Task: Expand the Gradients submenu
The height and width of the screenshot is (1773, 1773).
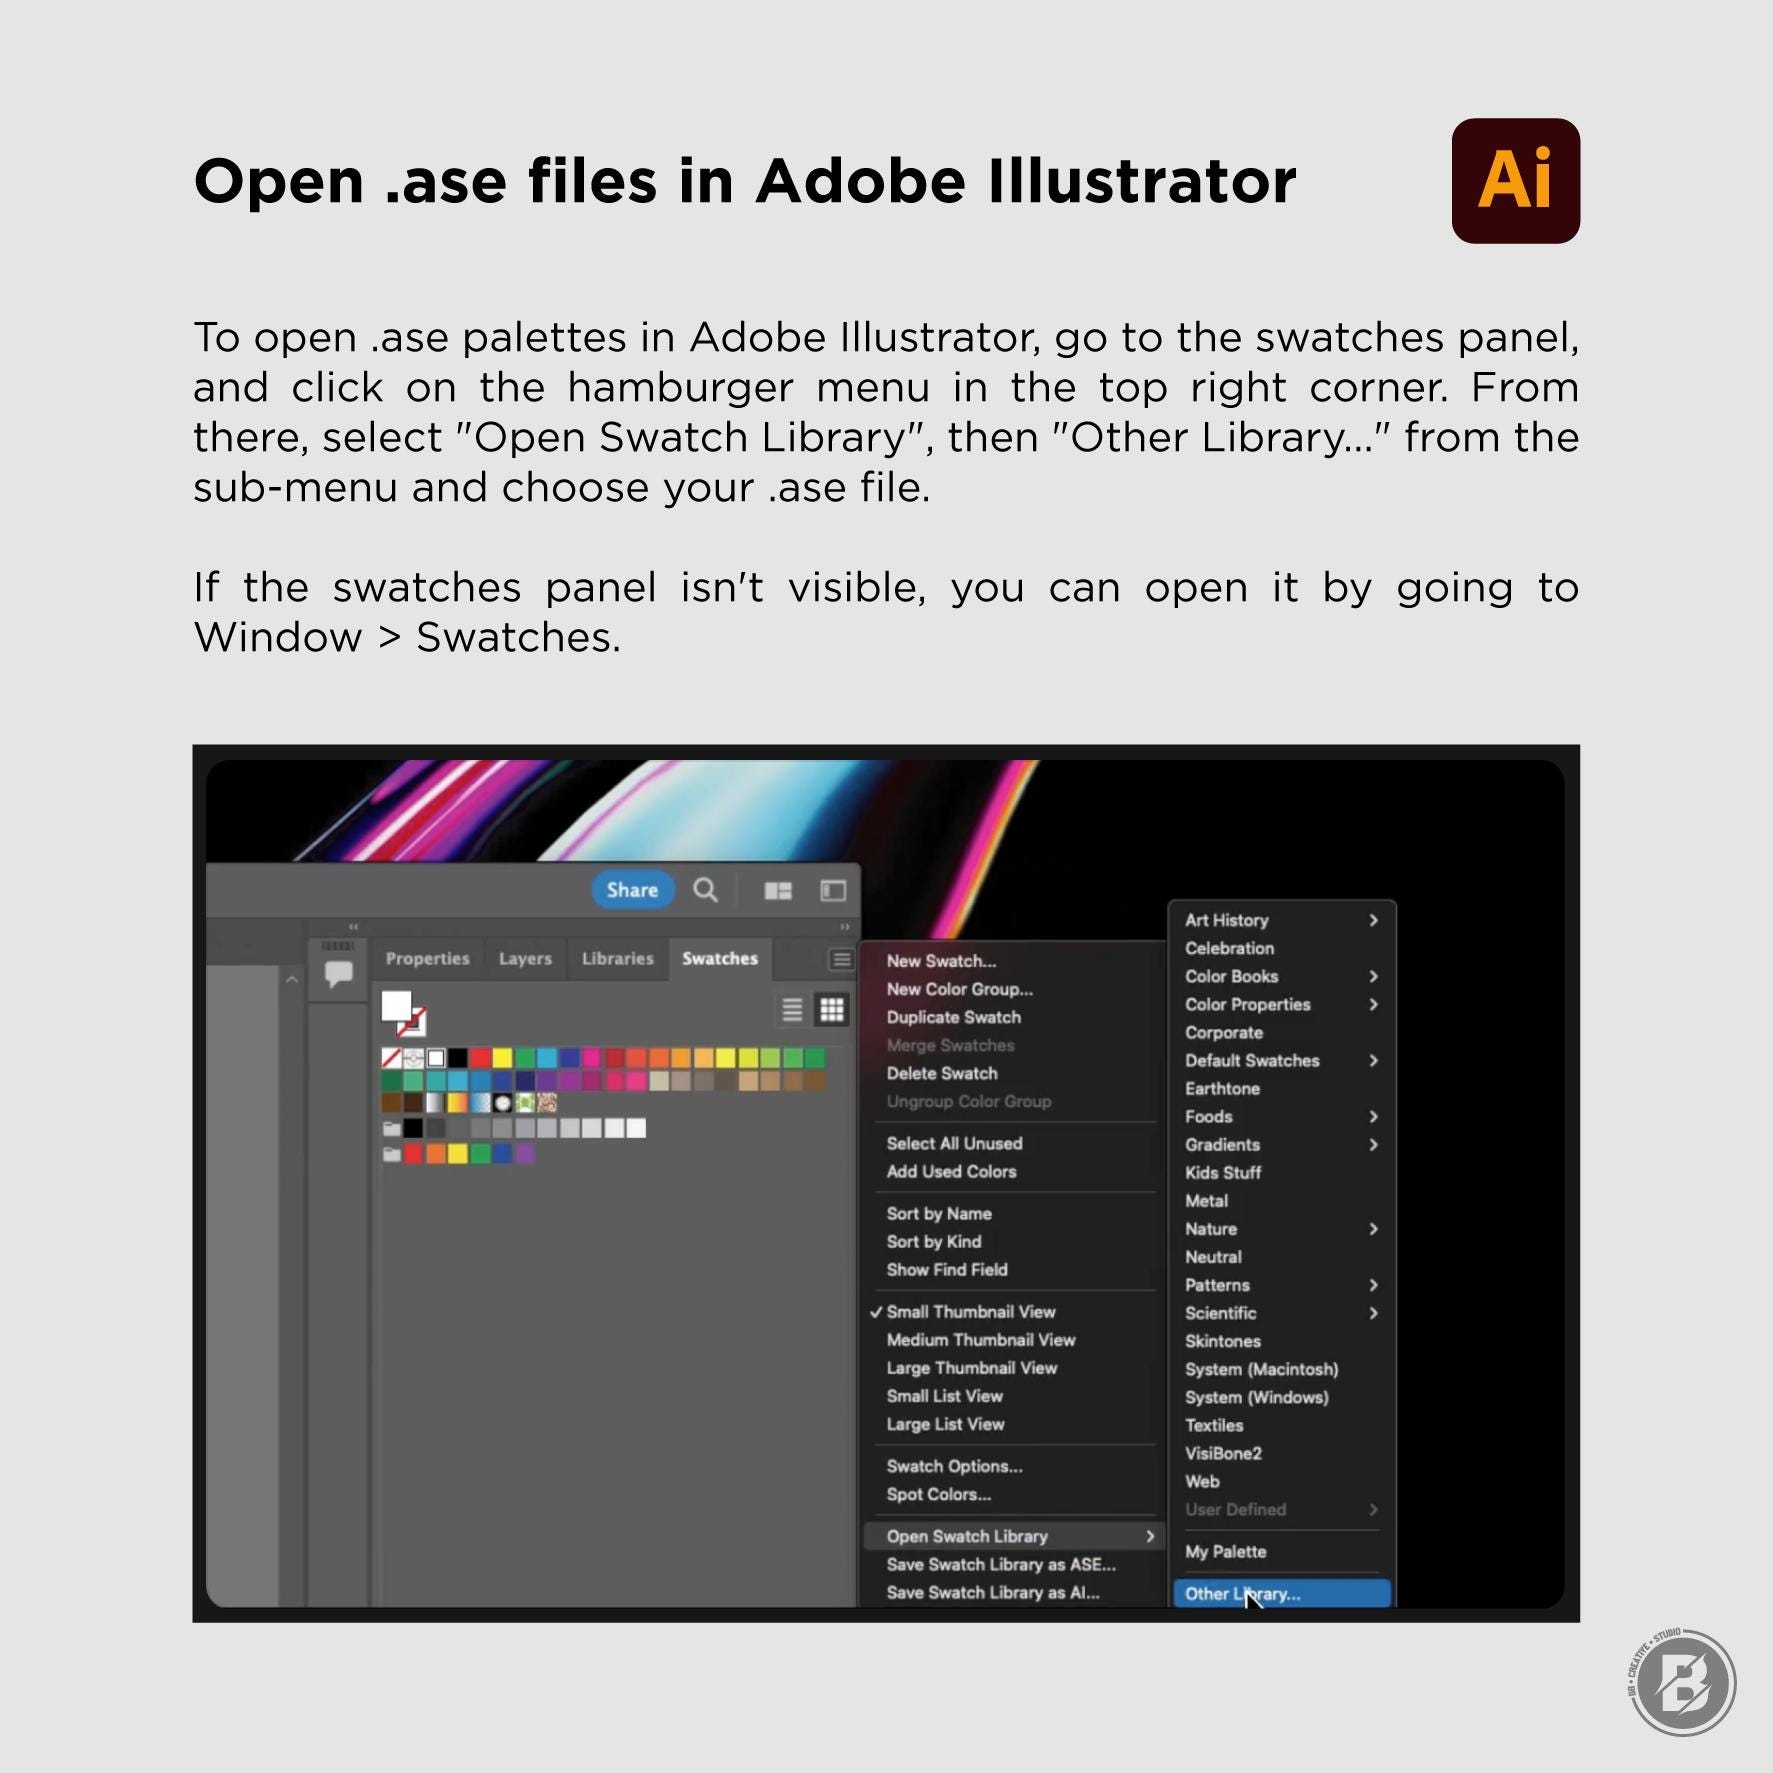Action: [1282, 1145]
